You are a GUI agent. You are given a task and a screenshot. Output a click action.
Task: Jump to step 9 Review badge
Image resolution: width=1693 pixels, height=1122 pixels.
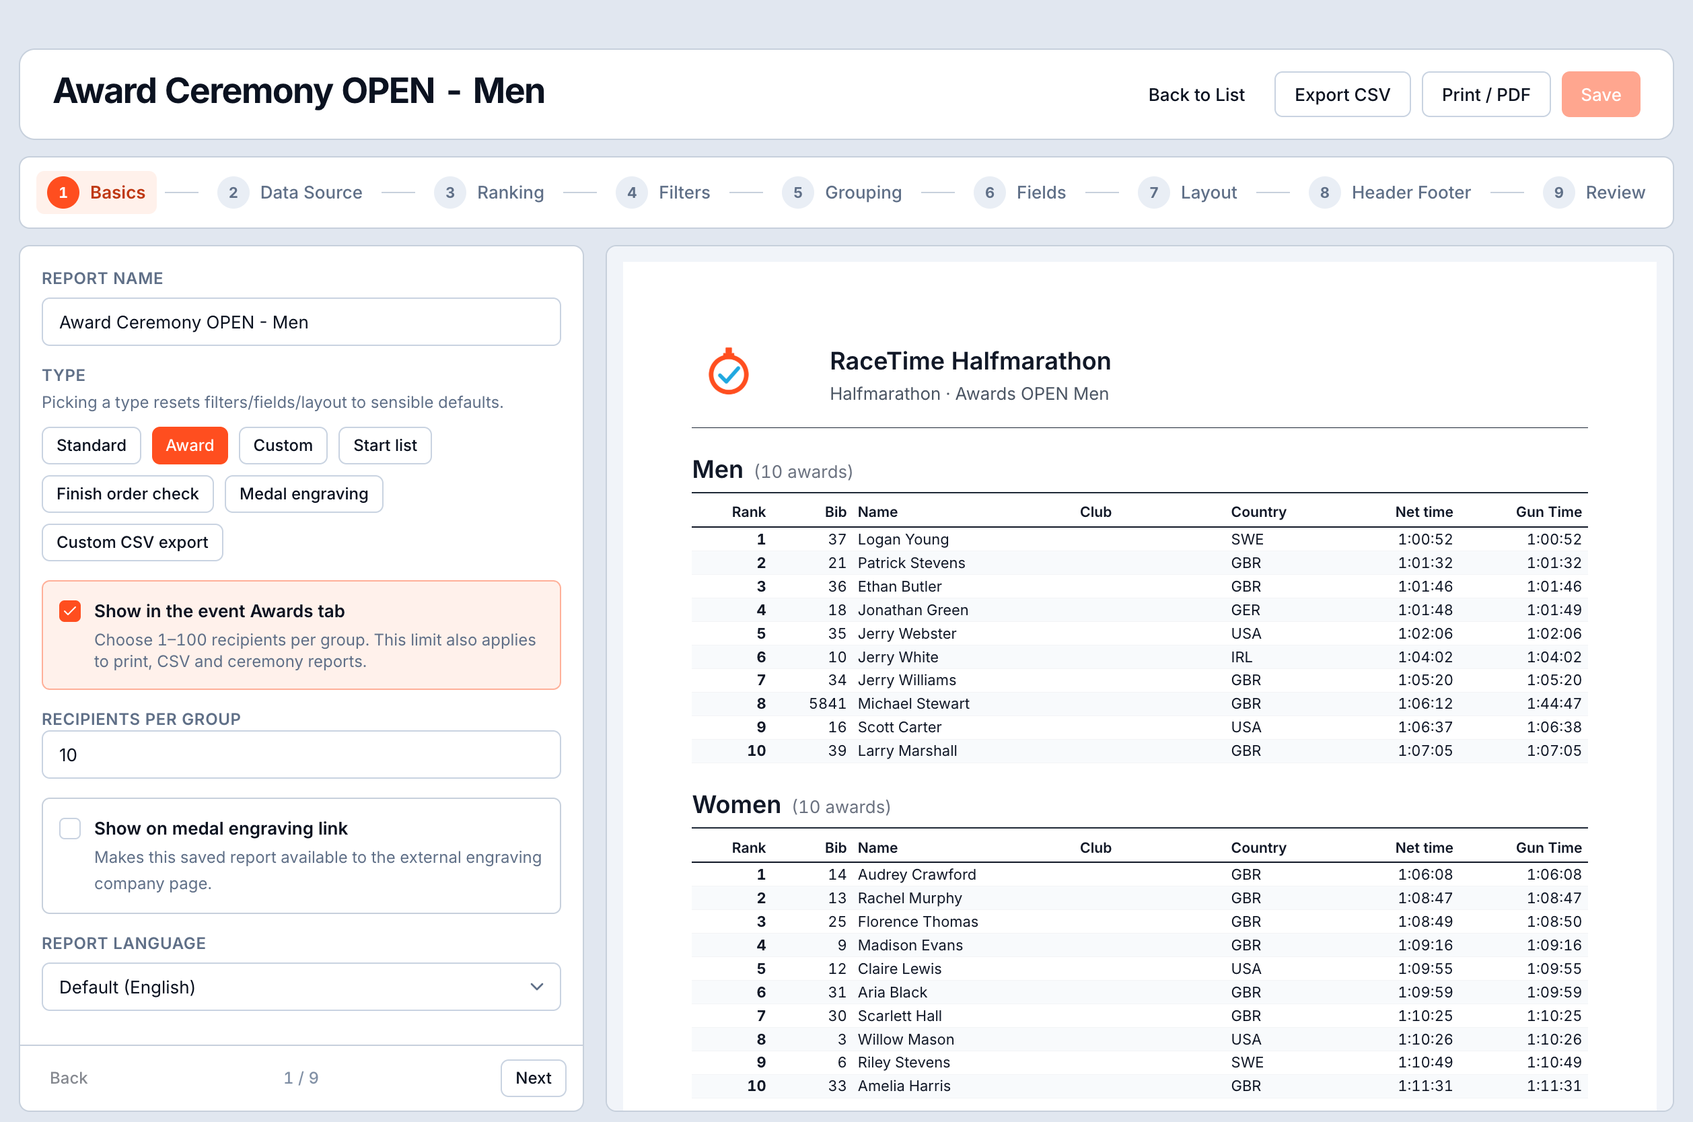[1558, 192]
